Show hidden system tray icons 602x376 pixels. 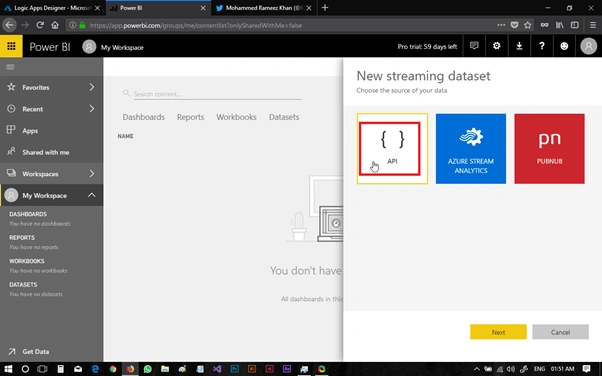(476, 369)
